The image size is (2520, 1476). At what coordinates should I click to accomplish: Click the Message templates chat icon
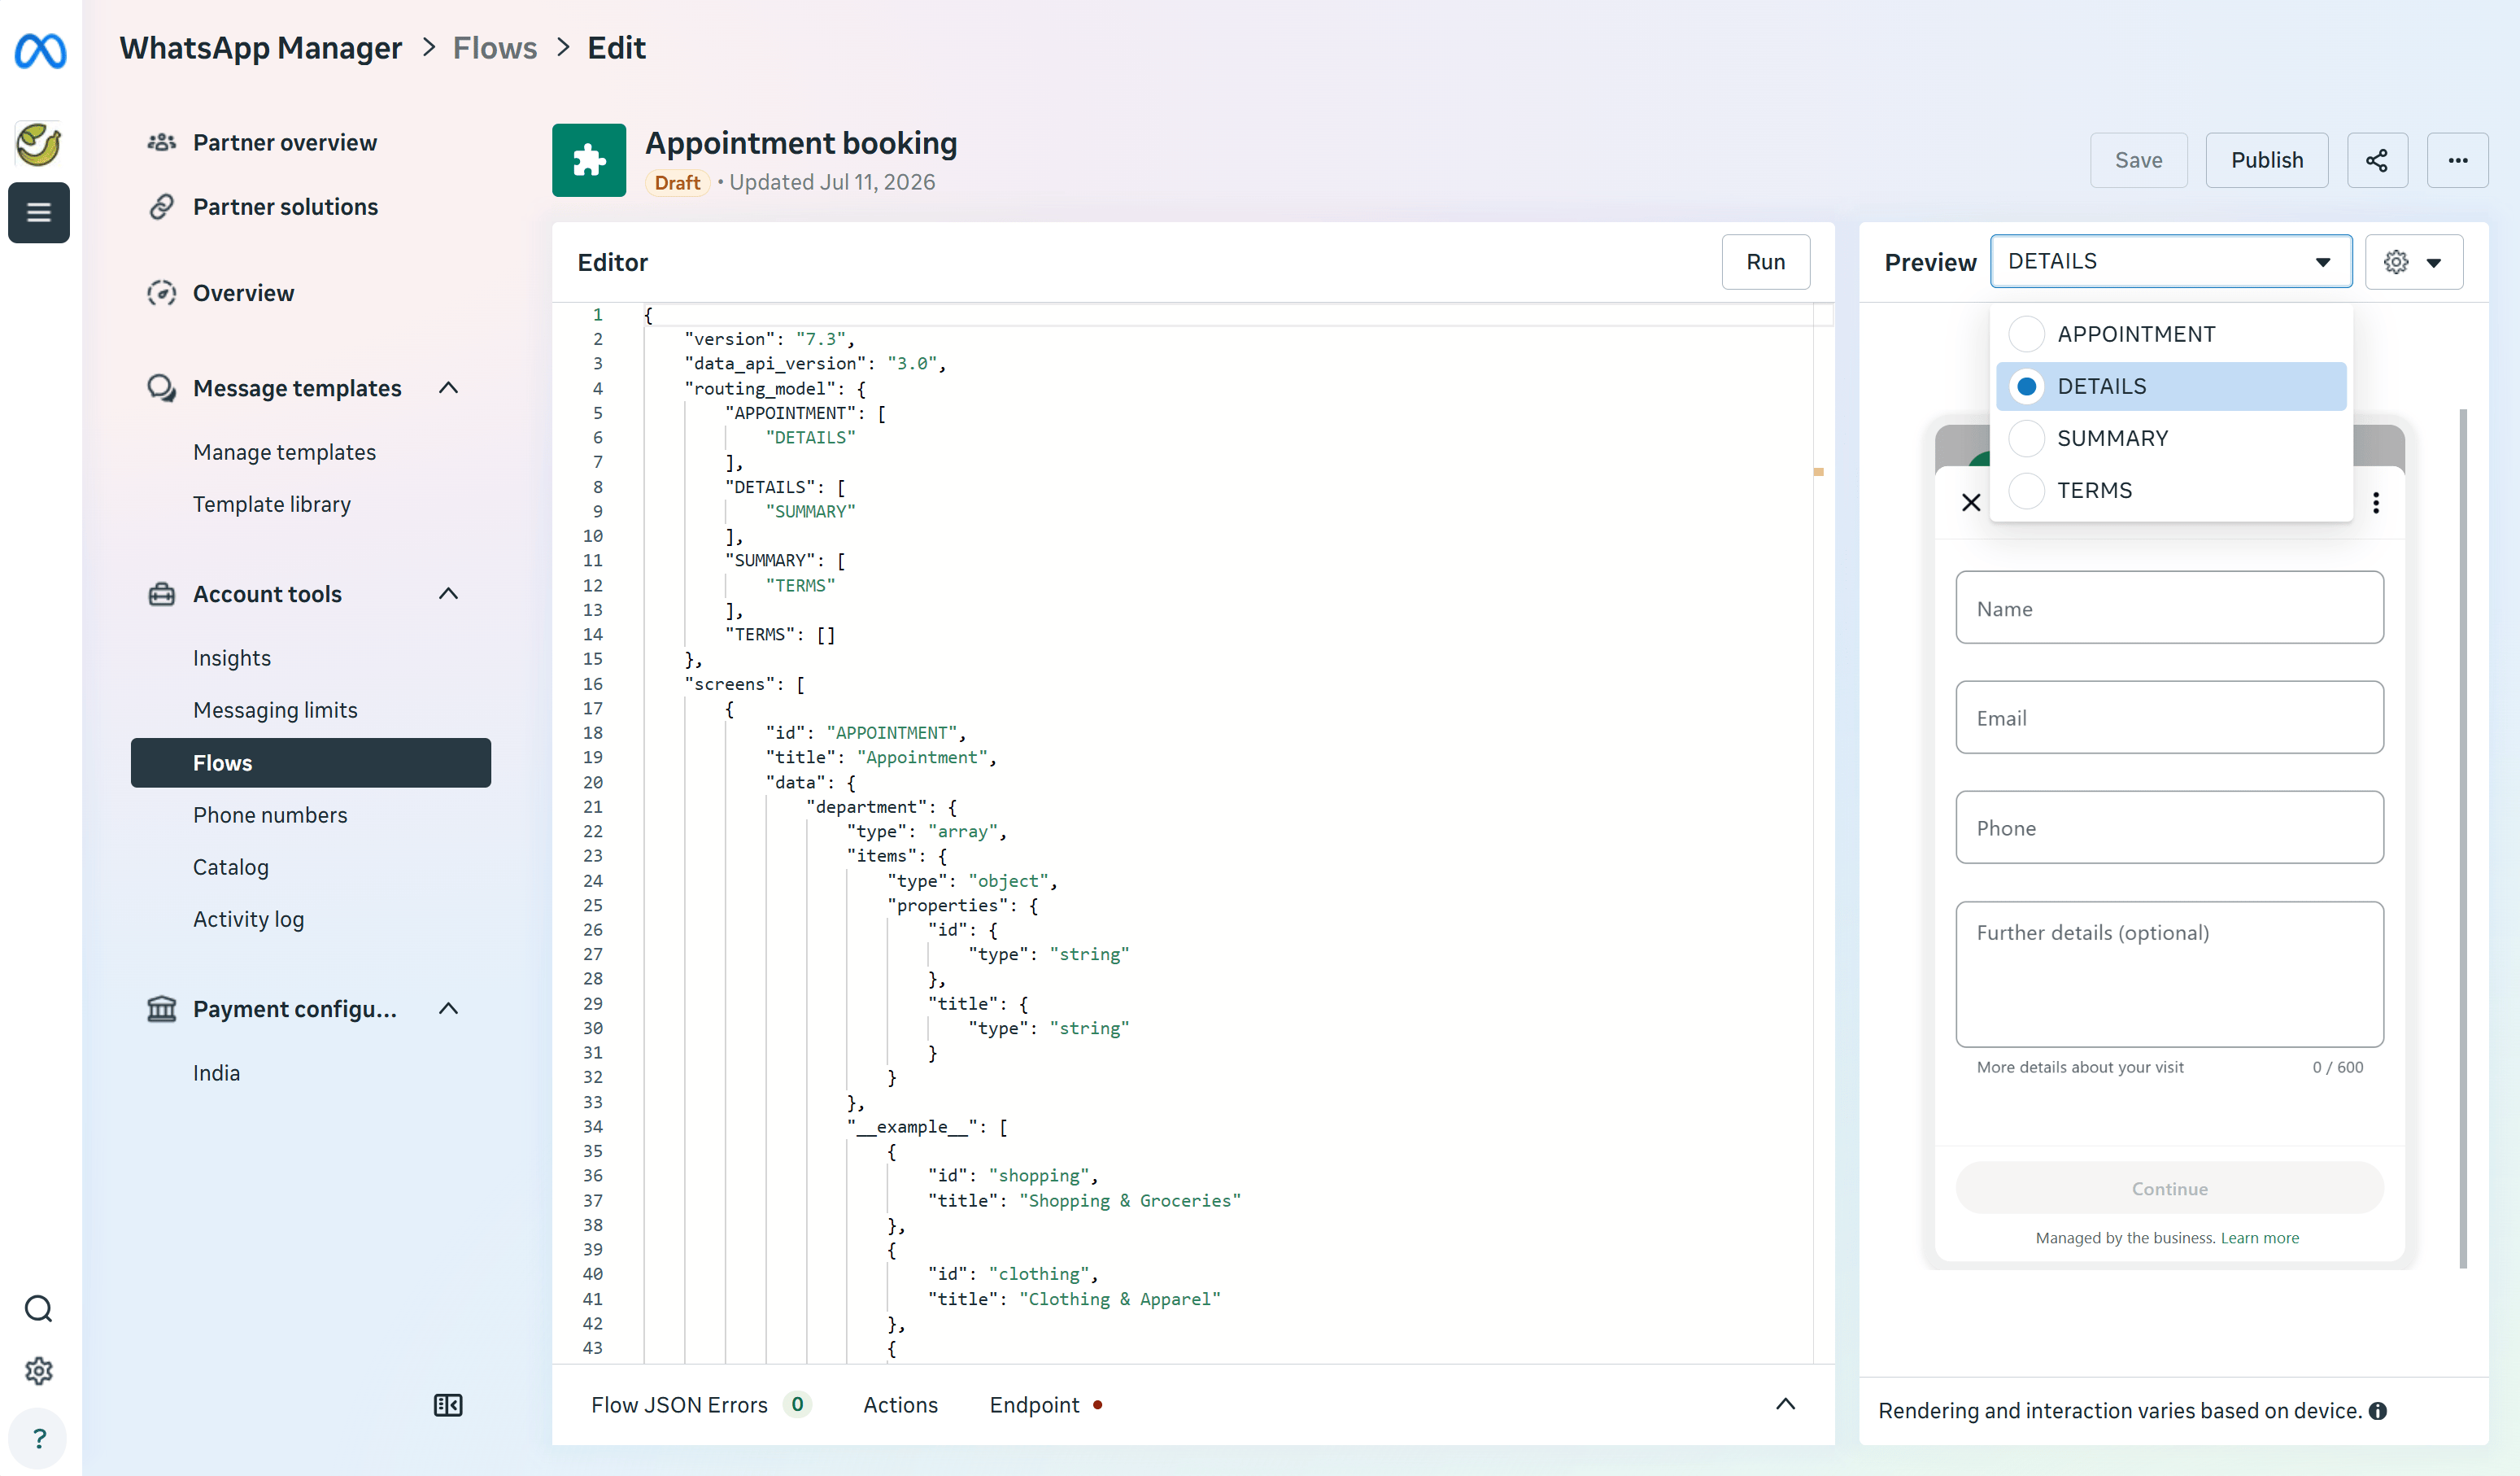[x=161, y=387]
